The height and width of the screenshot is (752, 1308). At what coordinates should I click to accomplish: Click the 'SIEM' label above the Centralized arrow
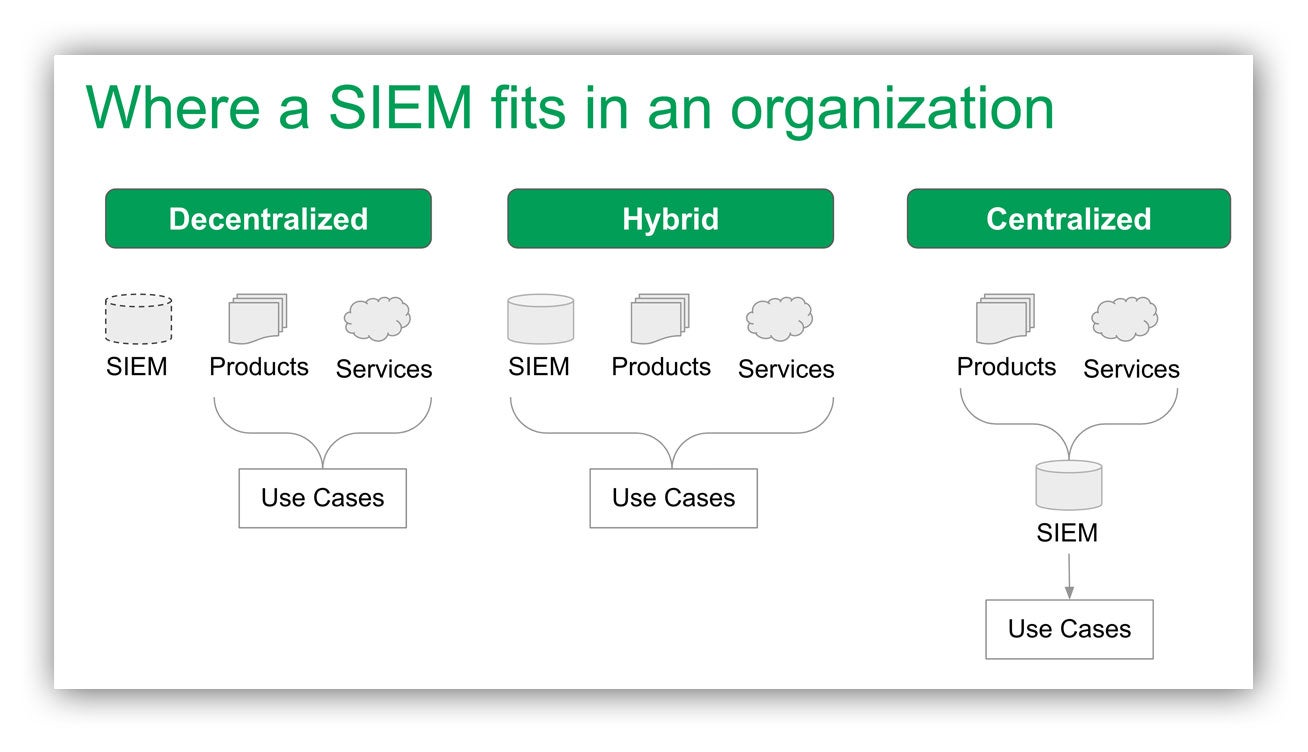click(x=1067, y=533)
